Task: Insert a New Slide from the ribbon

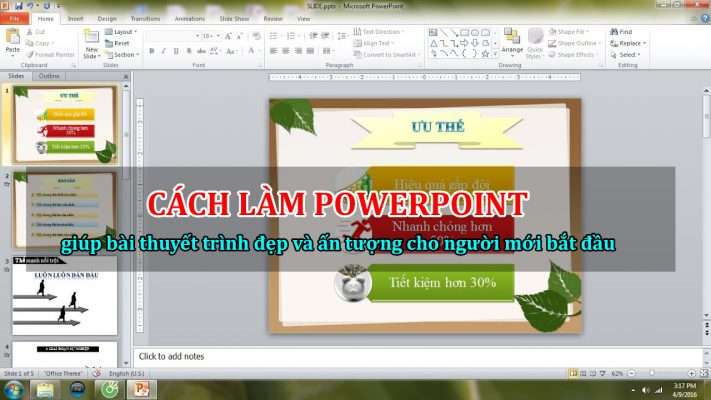Action: point(92,43)
